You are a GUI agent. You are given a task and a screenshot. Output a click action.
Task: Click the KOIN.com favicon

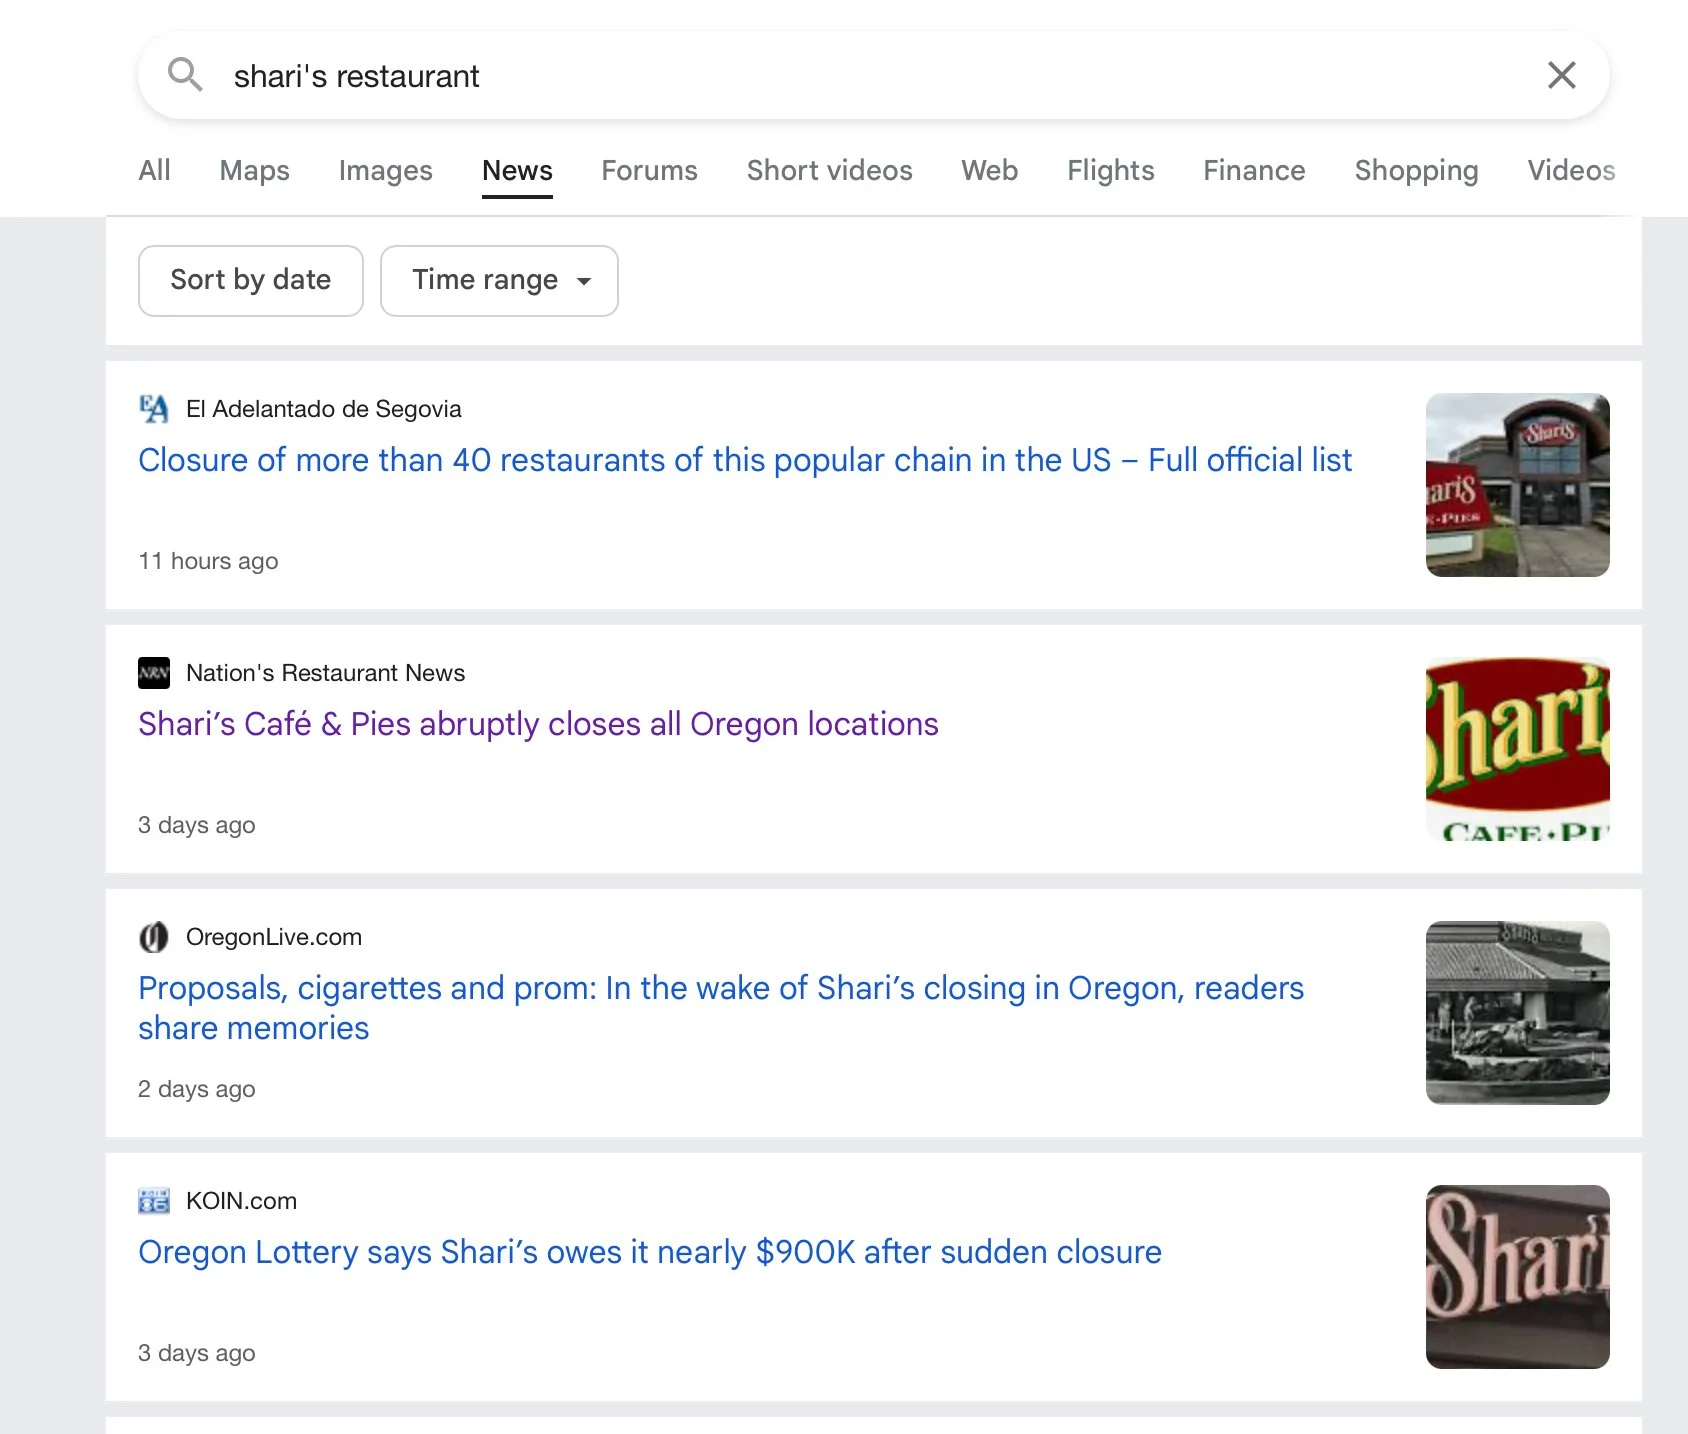(x=154, y=1201)
